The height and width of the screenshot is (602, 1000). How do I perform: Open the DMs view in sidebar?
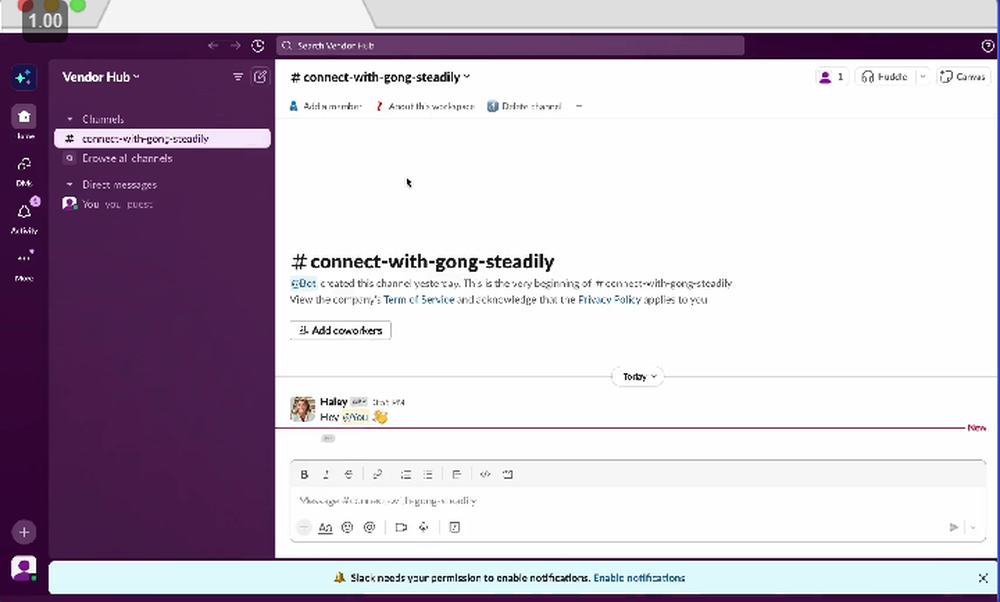point(24,165)
